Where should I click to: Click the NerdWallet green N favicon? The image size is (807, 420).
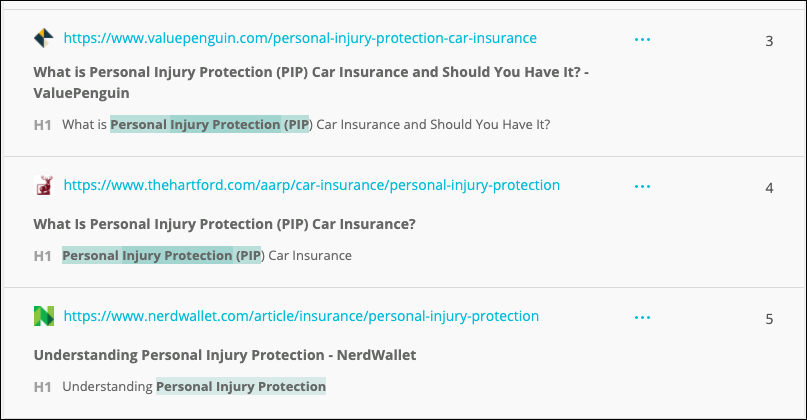click(x=43, y=316)
